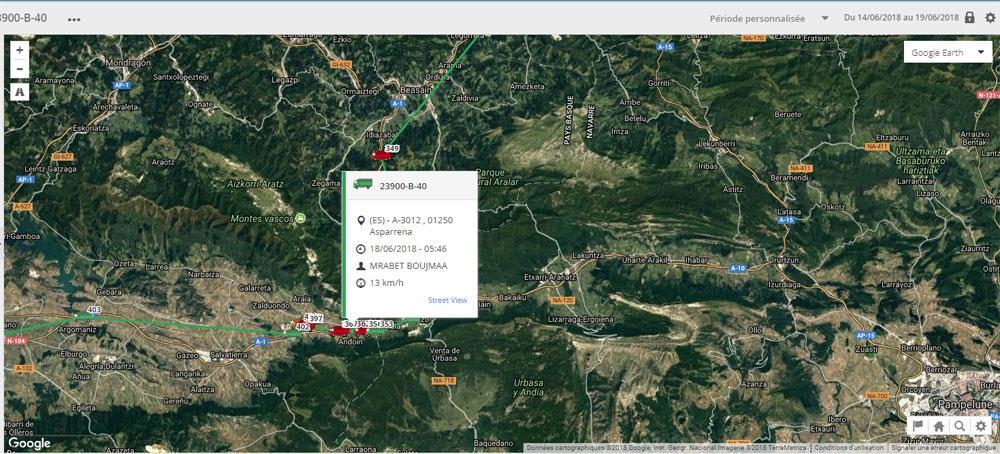
Task: Open the Période personnalisée dropdown
Action: tap(769, 18)
